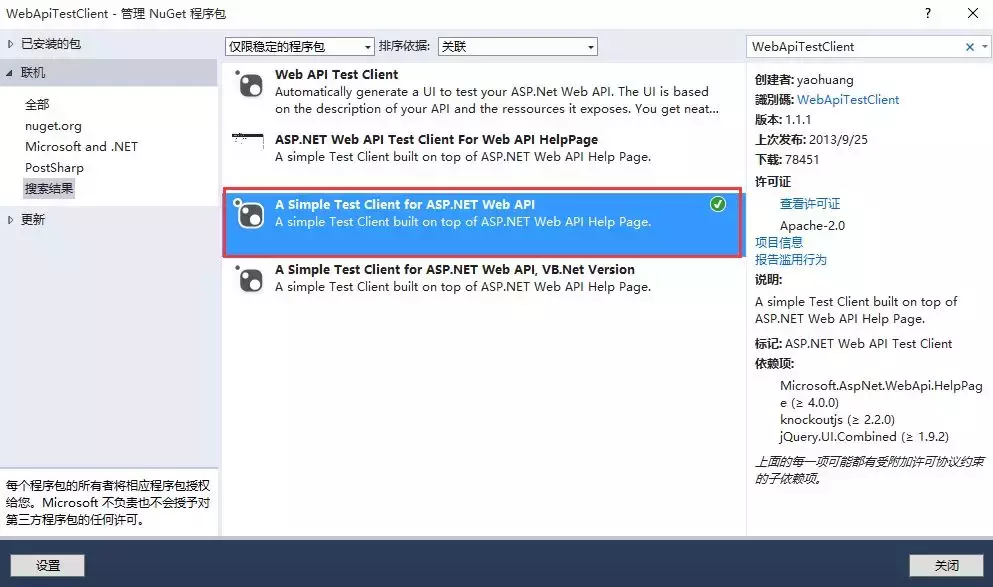The width and height of the screenshot is (993, 587).
Task: Click the 版本 1.1.1 text
Action: click(783, 120)
